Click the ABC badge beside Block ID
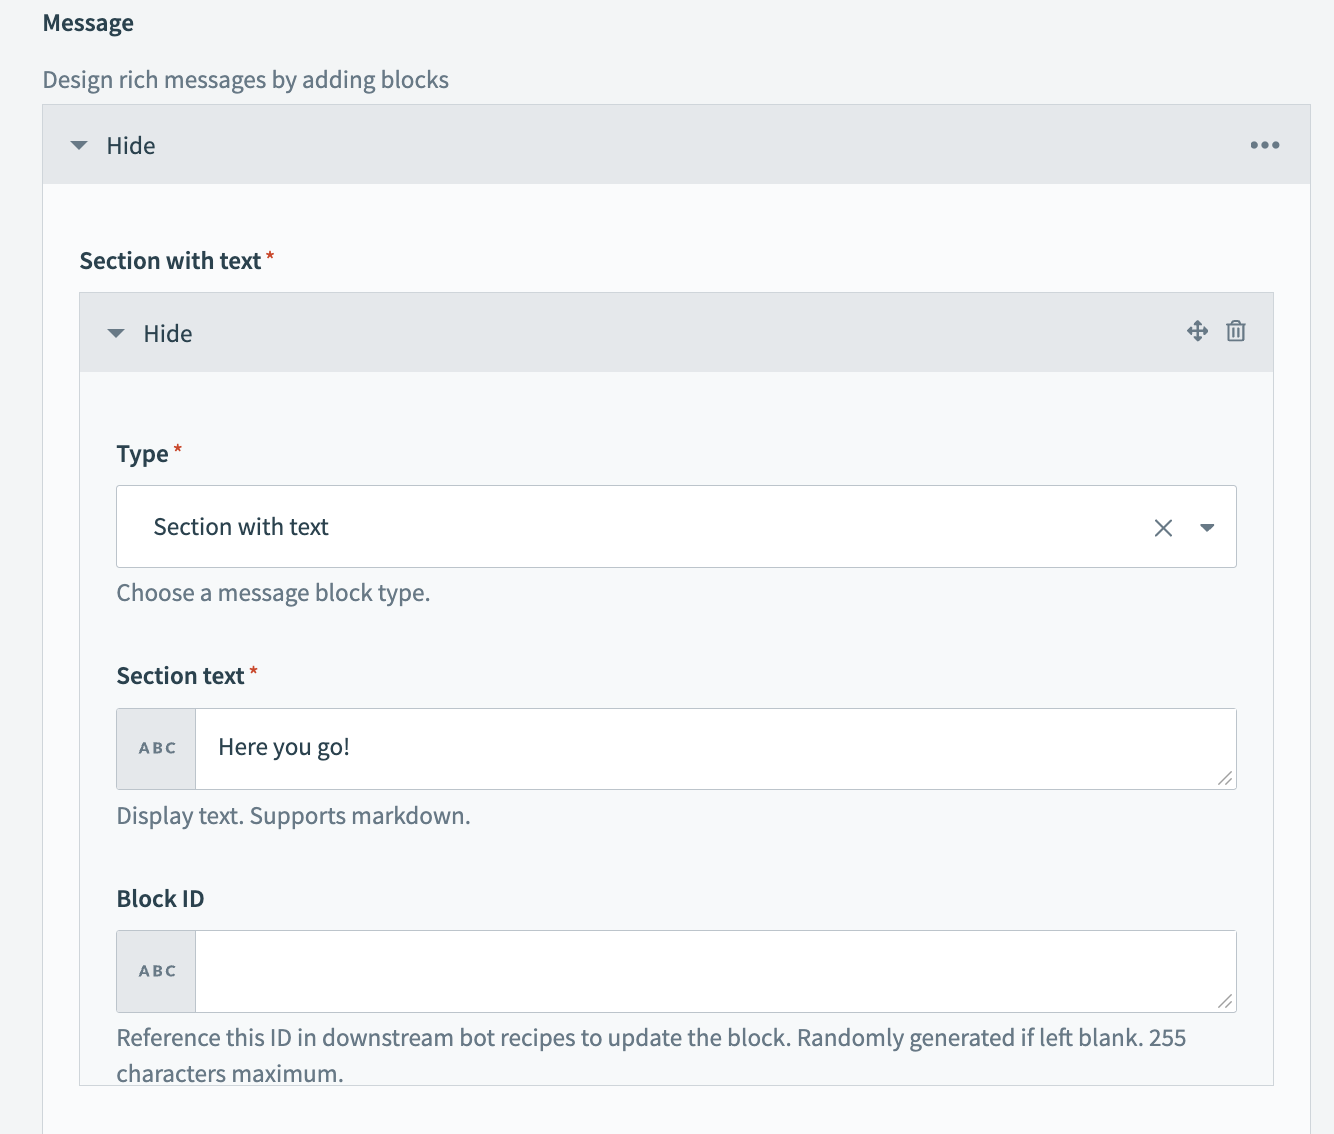The height and width of the screenshot is (1134, 1334). pyautogui.click(x=157, y=971)
